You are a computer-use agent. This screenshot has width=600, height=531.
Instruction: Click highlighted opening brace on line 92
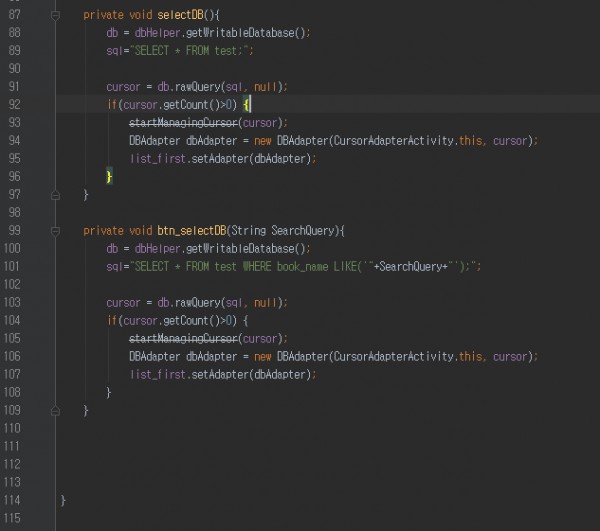(x=246, y=105)
